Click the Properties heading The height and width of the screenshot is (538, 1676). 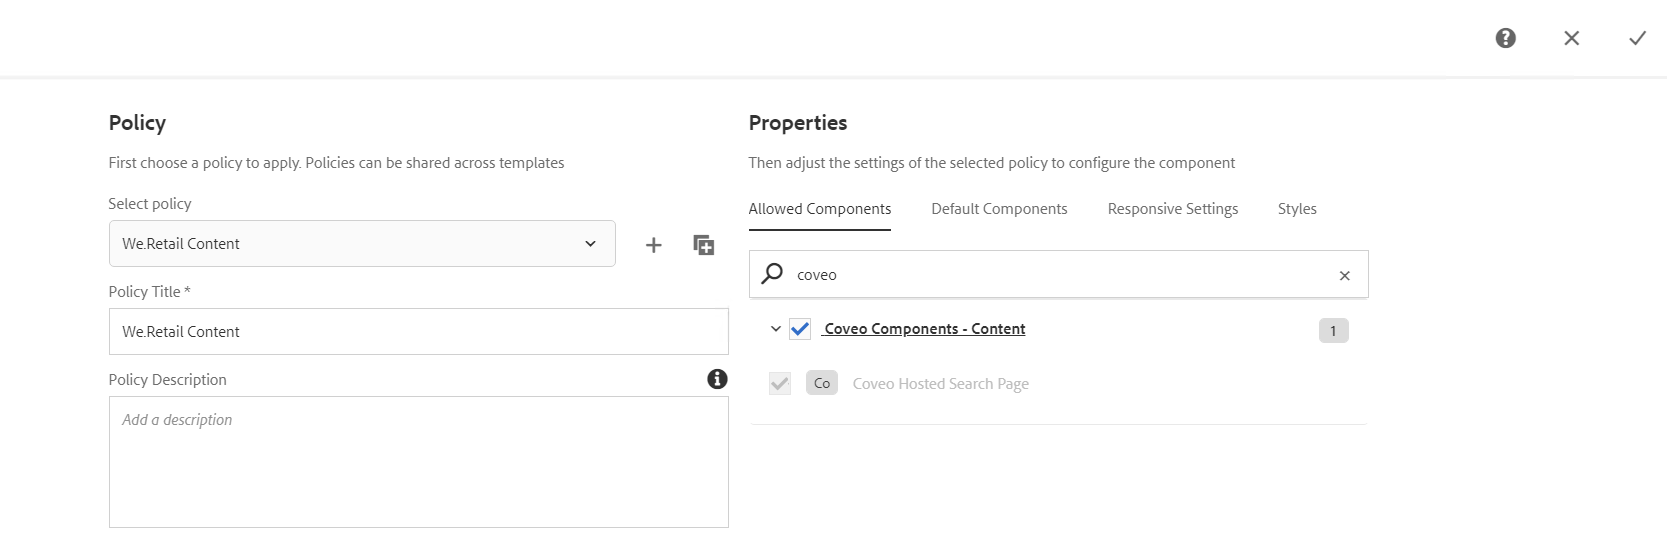[x=798, y=123]
